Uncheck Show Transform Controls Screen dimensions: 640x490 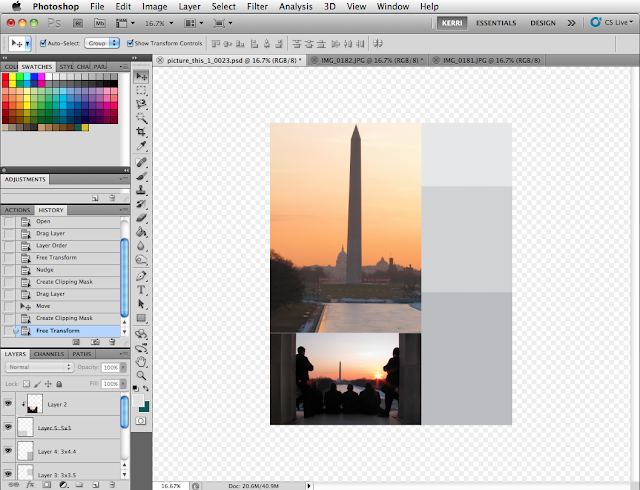coord(131,43)
